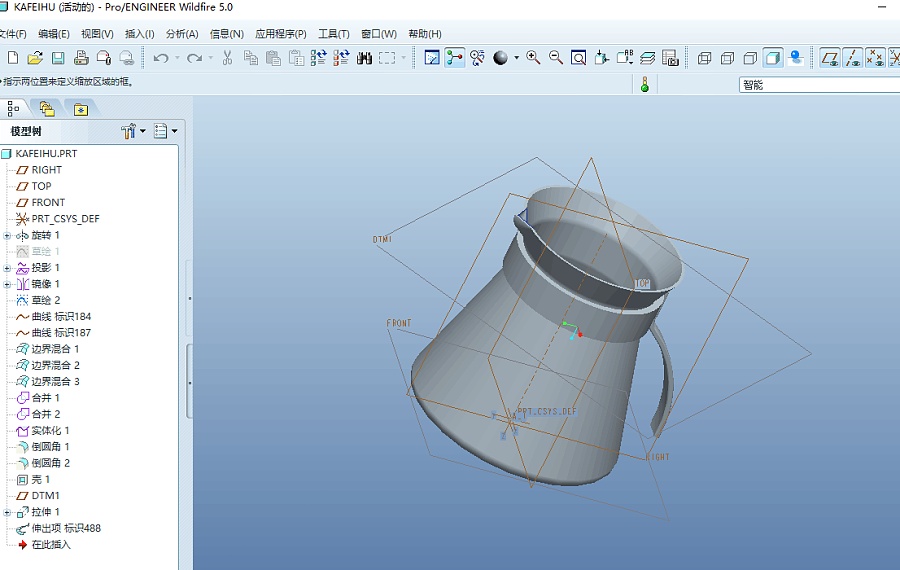Expand the 旋转 1 feature
Screen dimensions: 900x570
(x=7, y=235)
